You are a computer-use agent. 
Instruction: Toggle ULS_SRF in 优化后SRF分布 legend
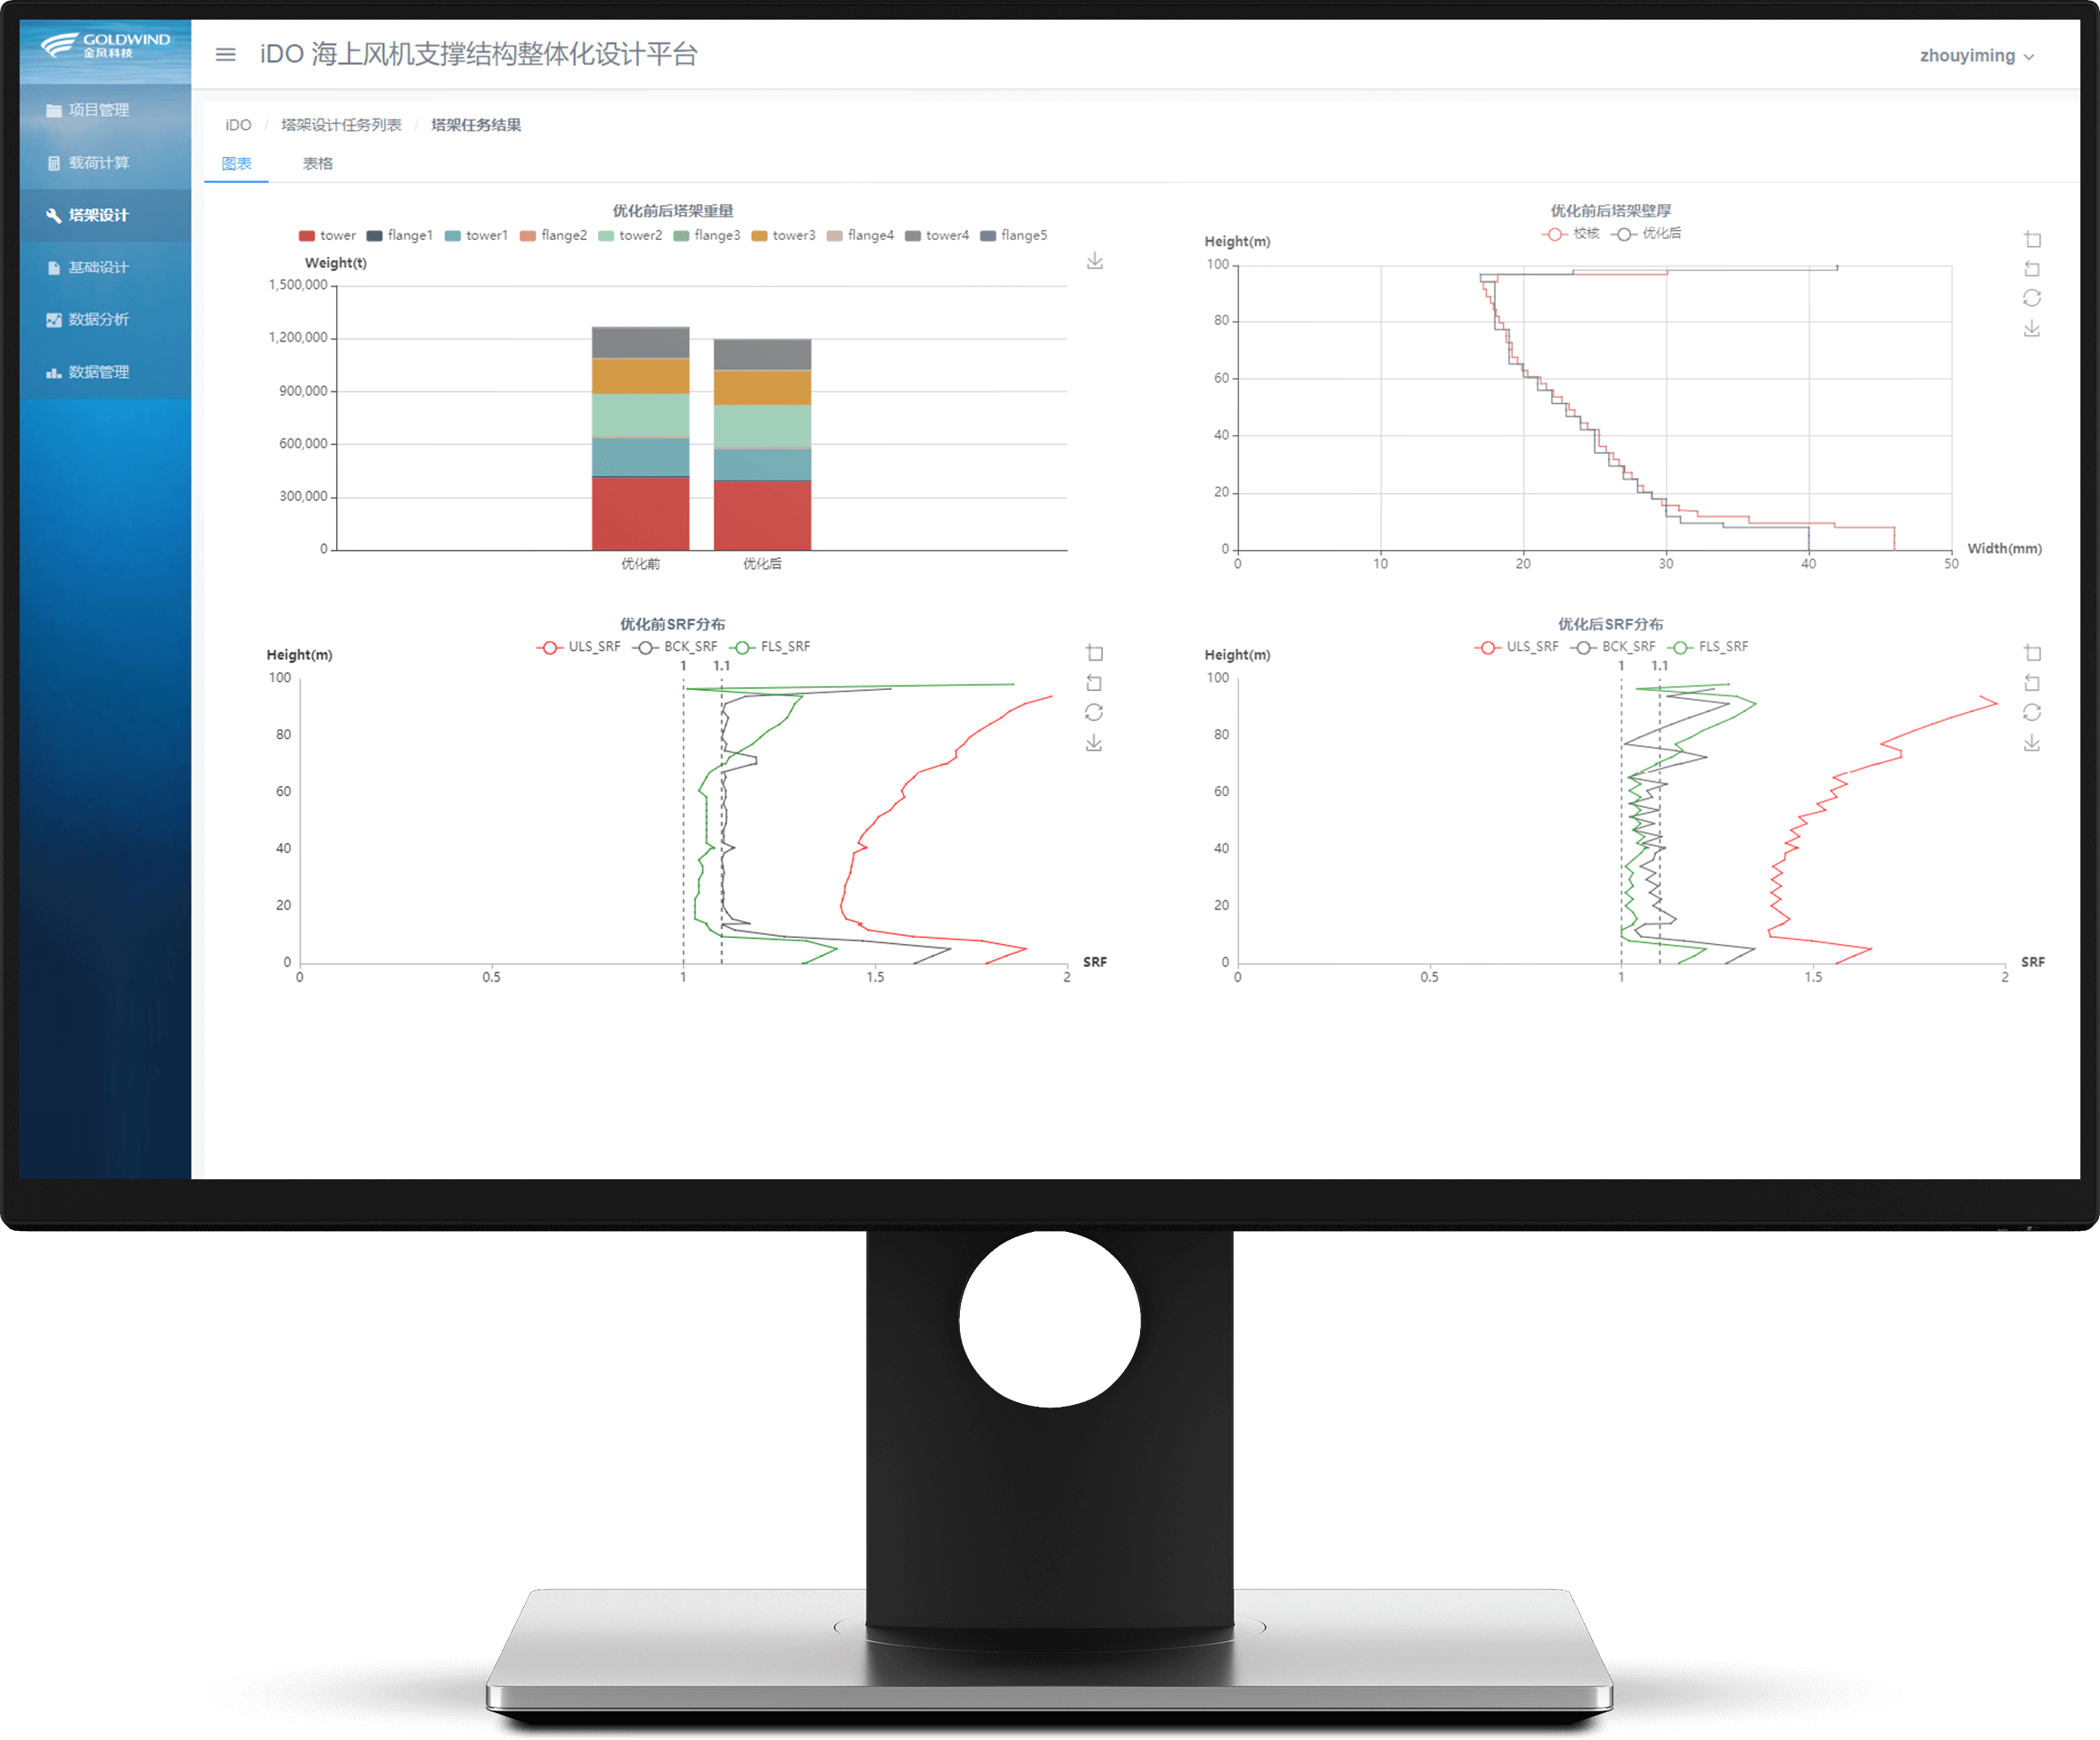(x=1517, y=648)
